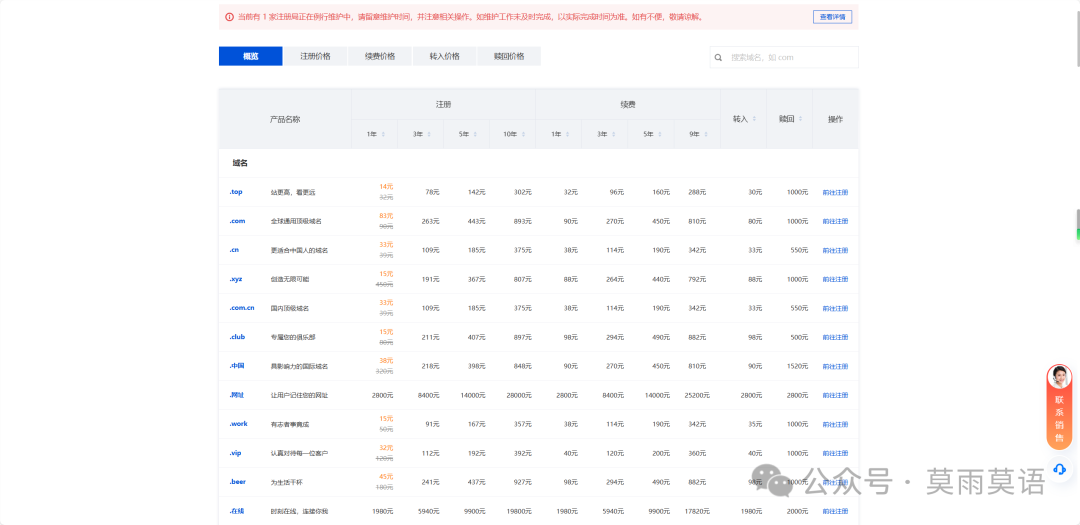
Task: Sort by the 转入 column arrows
Action: (x=755, y=119)
